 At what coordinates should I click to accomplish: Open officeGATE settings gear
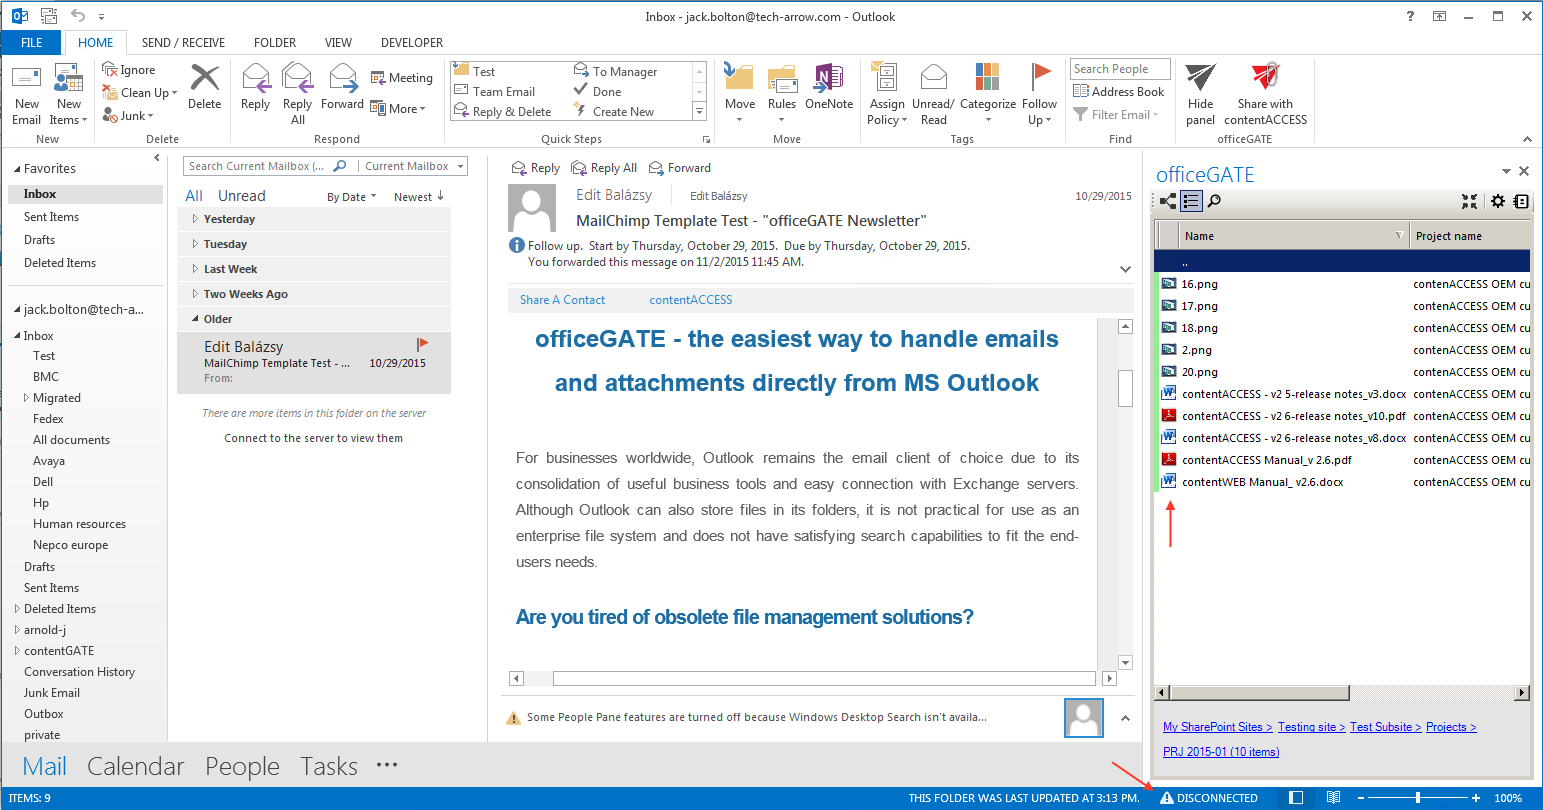pos(1498,201)
